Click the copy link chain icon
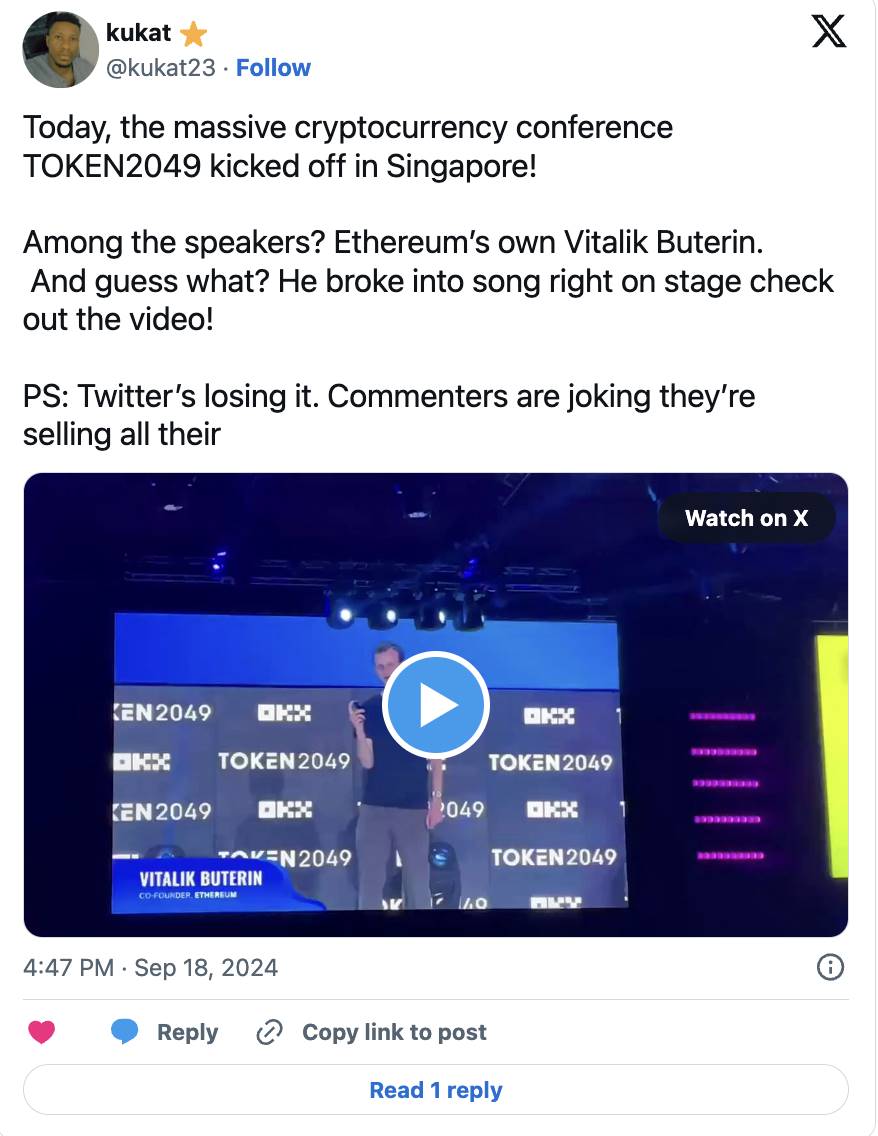The height and width of the screenshot is (1136, 878). pos(269,1032)
